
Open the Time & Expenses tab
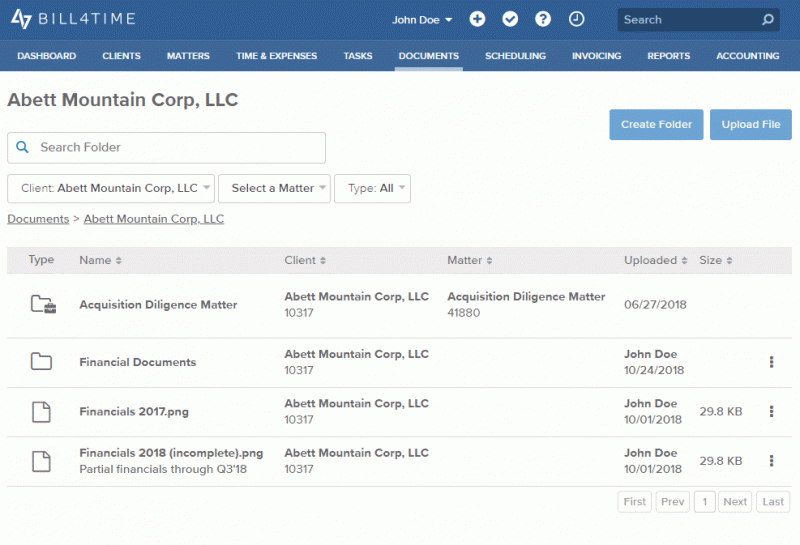(277, 56)
